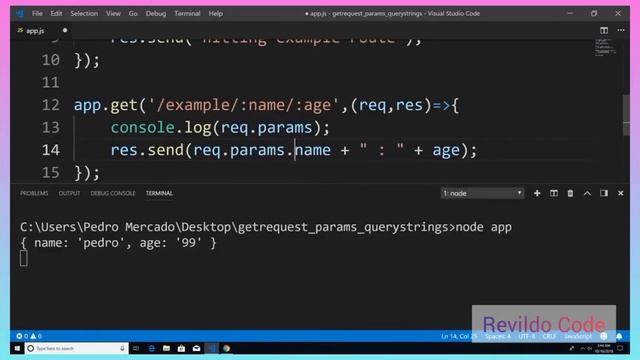Click 'console' on line 13
Viewport: 640px width, 360px height.
pos(142,128)
